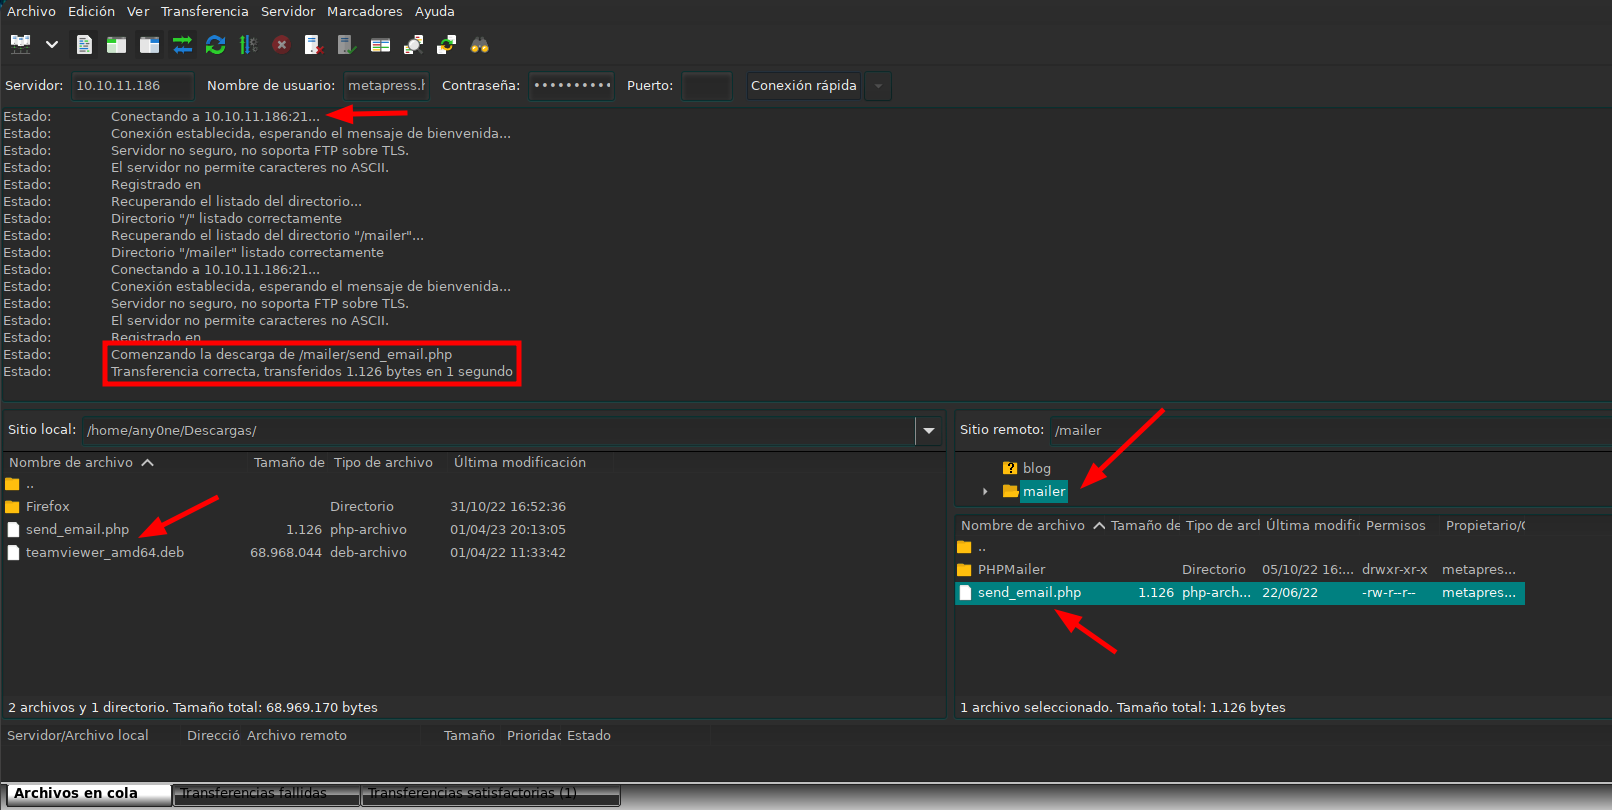The height and width of the screenshot is (810, 1612).
Task: Toggle processing of transfer queue icon
Action: (248, 44)
